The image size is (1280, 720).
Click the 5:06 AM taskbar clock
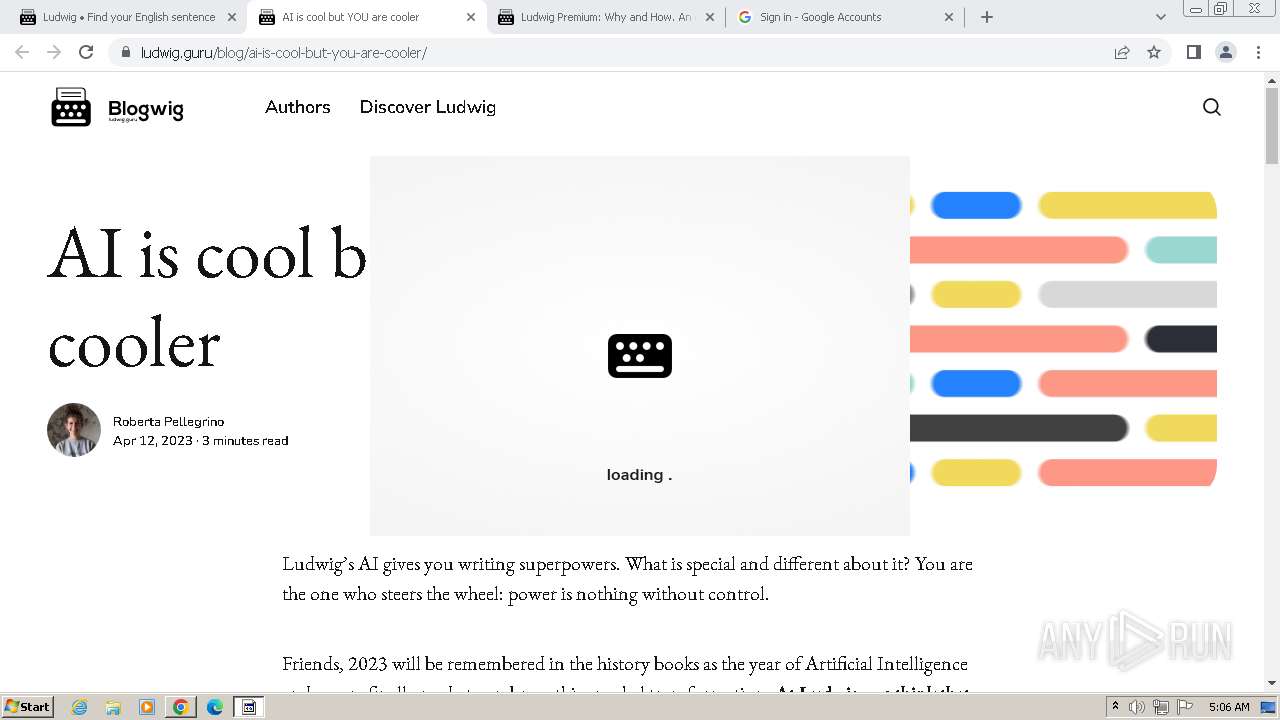pos(1229,707)
